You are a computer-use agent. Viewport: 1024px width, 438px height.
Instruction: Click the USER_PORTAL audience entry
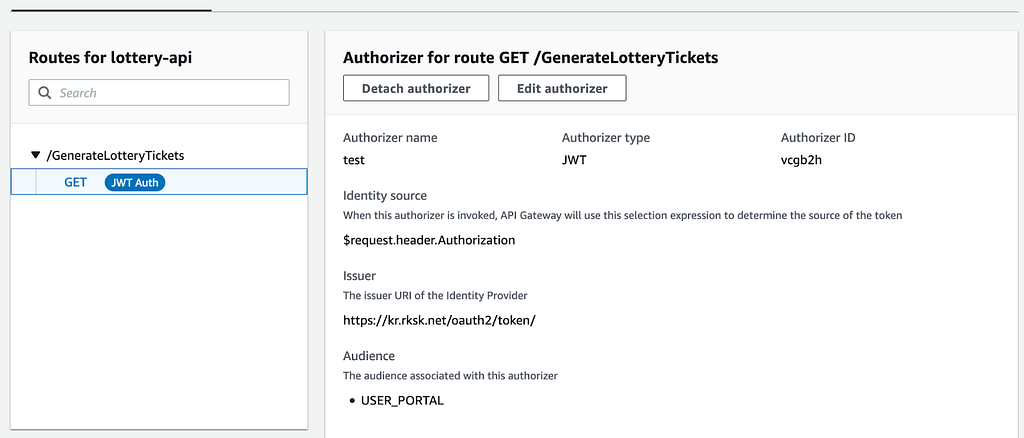(x=402, y=401)
